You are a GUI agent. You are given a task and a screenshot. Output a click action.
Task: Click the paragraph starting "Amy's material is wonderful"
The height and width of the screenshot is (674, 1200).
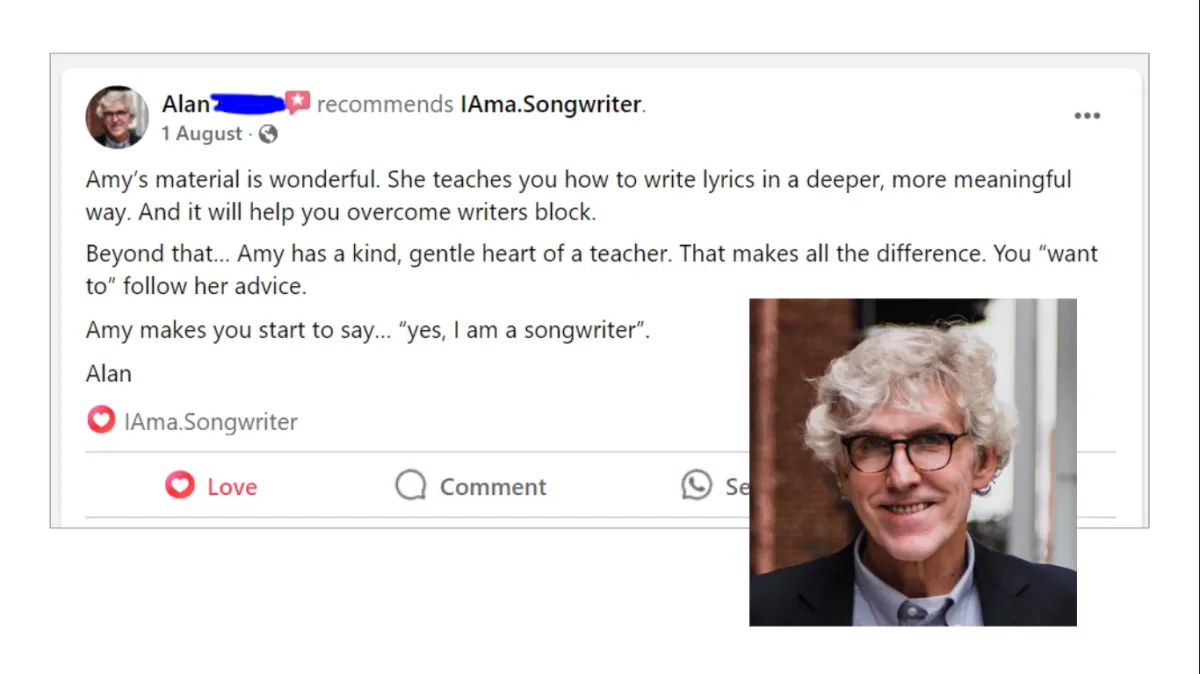(x=578, y=197)
